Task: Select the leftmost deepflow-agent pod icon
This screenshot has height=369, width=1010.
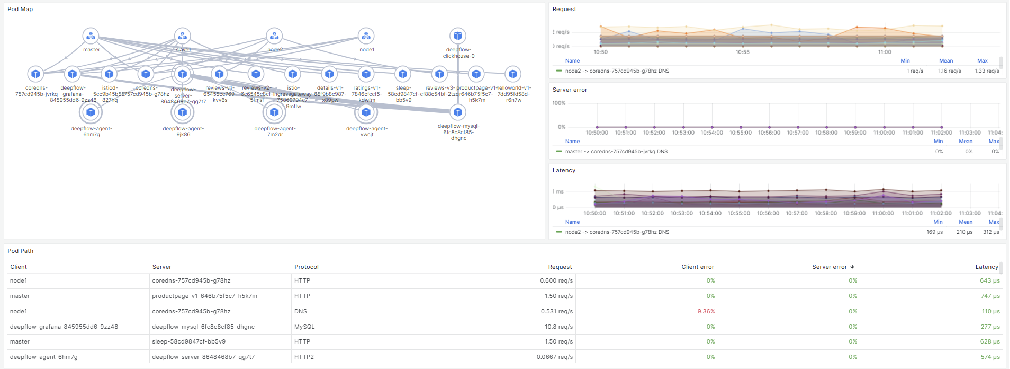Action: pos(91,113)
